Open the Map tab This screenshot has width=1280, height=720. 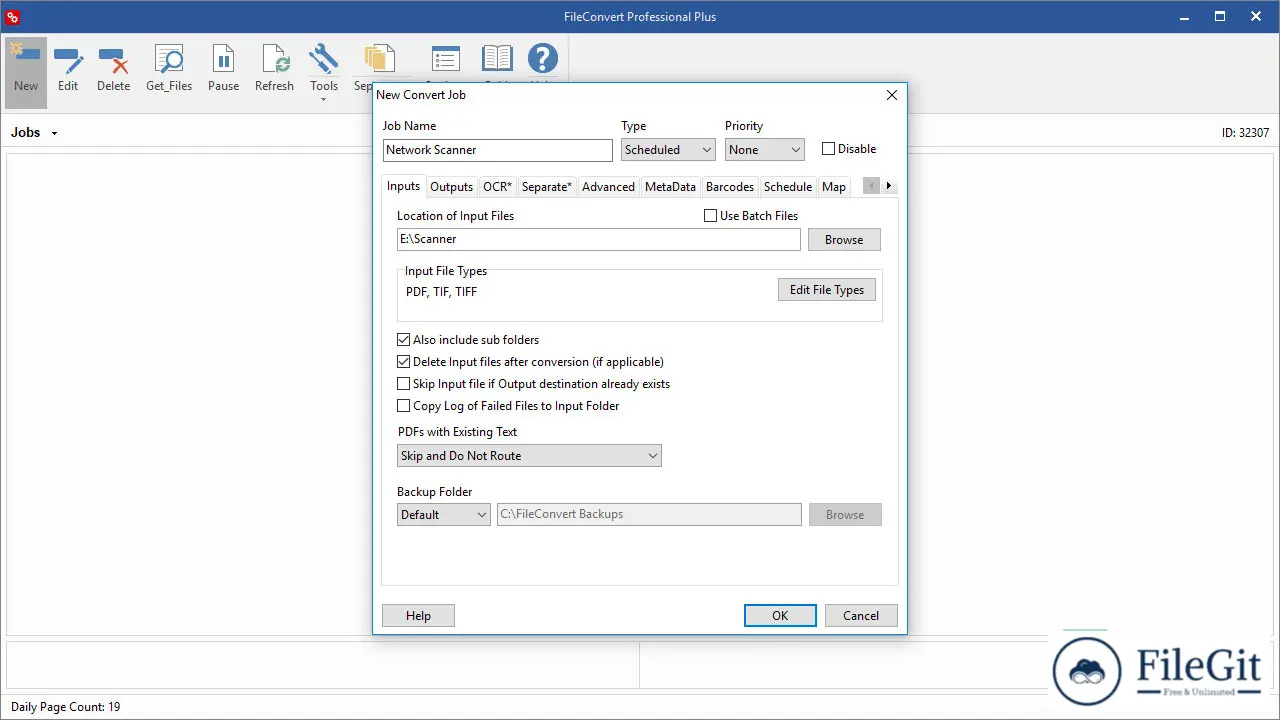click(834, 187)
